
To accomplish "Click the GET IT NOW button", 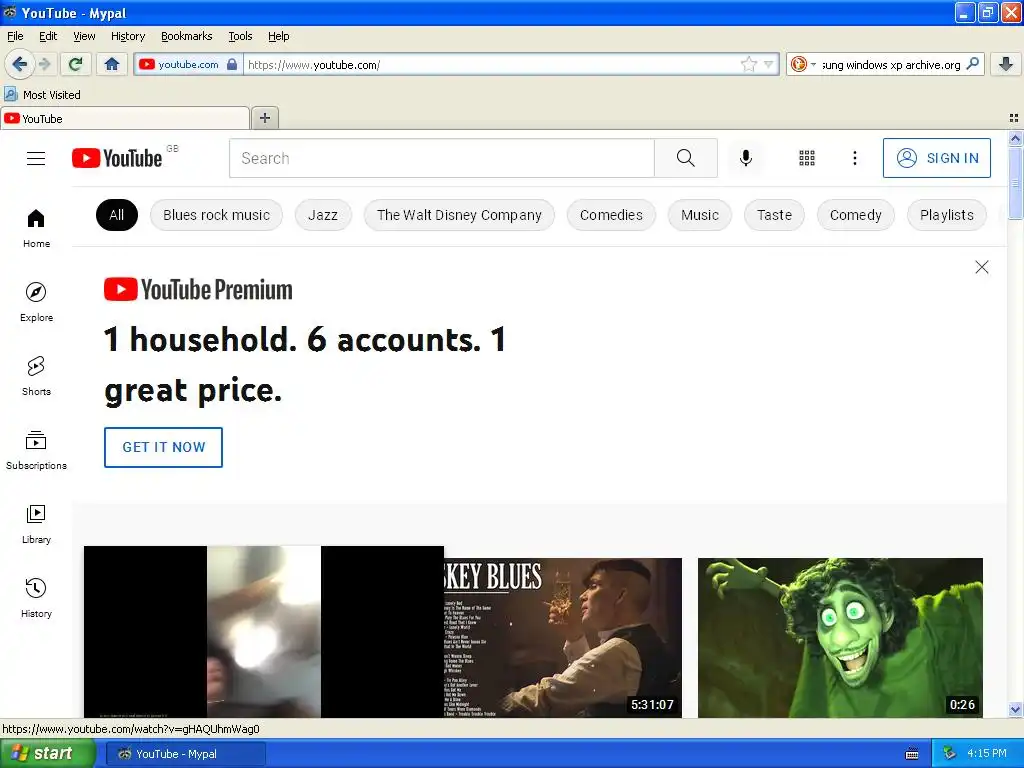I will 163,447.
